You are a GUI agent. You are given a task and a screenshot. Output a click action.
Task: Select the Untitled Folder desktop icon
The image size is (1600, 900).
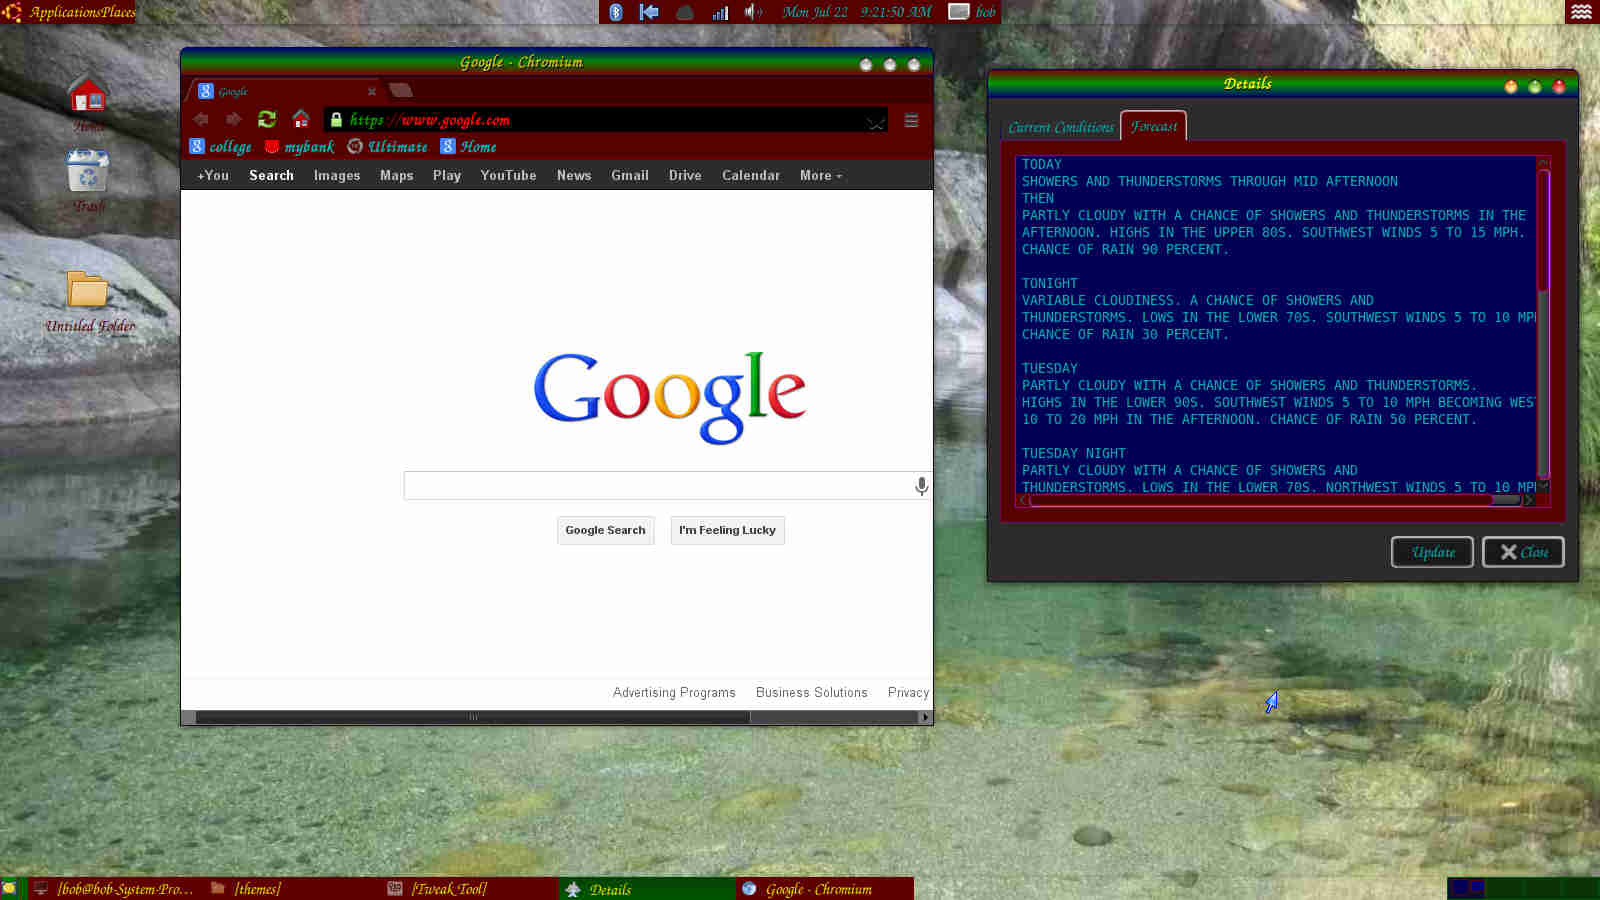[x=89, y=302]
